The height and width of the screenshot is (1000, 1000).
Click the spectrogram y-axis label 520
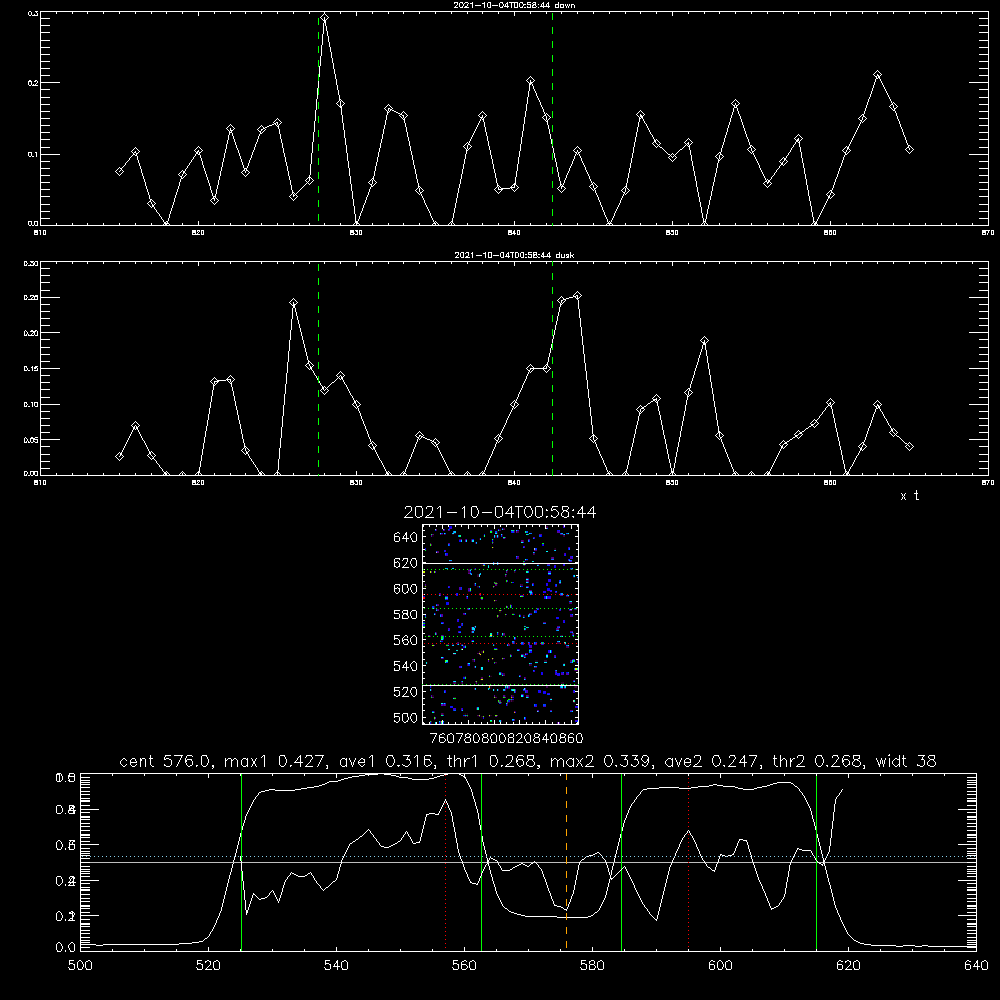click(x=406, y=692)
